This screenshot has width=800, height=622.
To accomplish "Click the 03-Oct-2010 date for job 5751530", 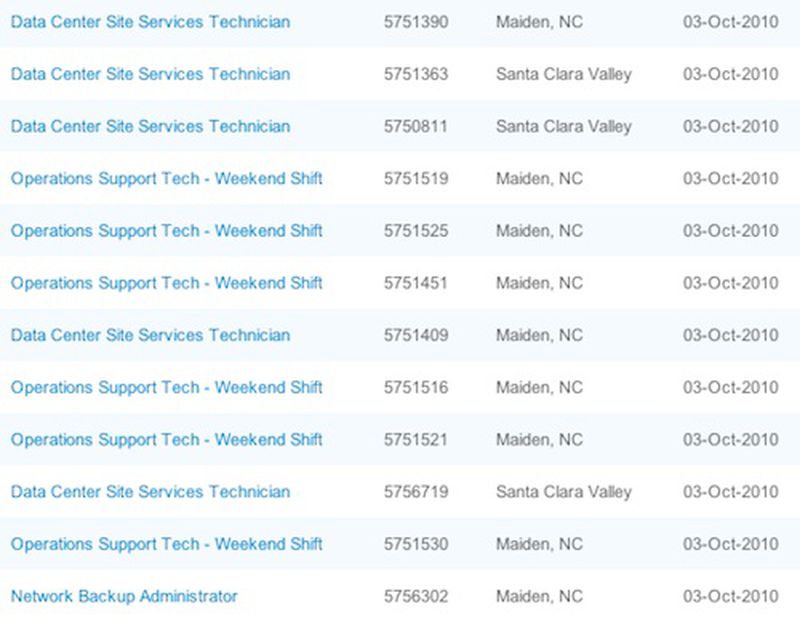I will (731, 544).
